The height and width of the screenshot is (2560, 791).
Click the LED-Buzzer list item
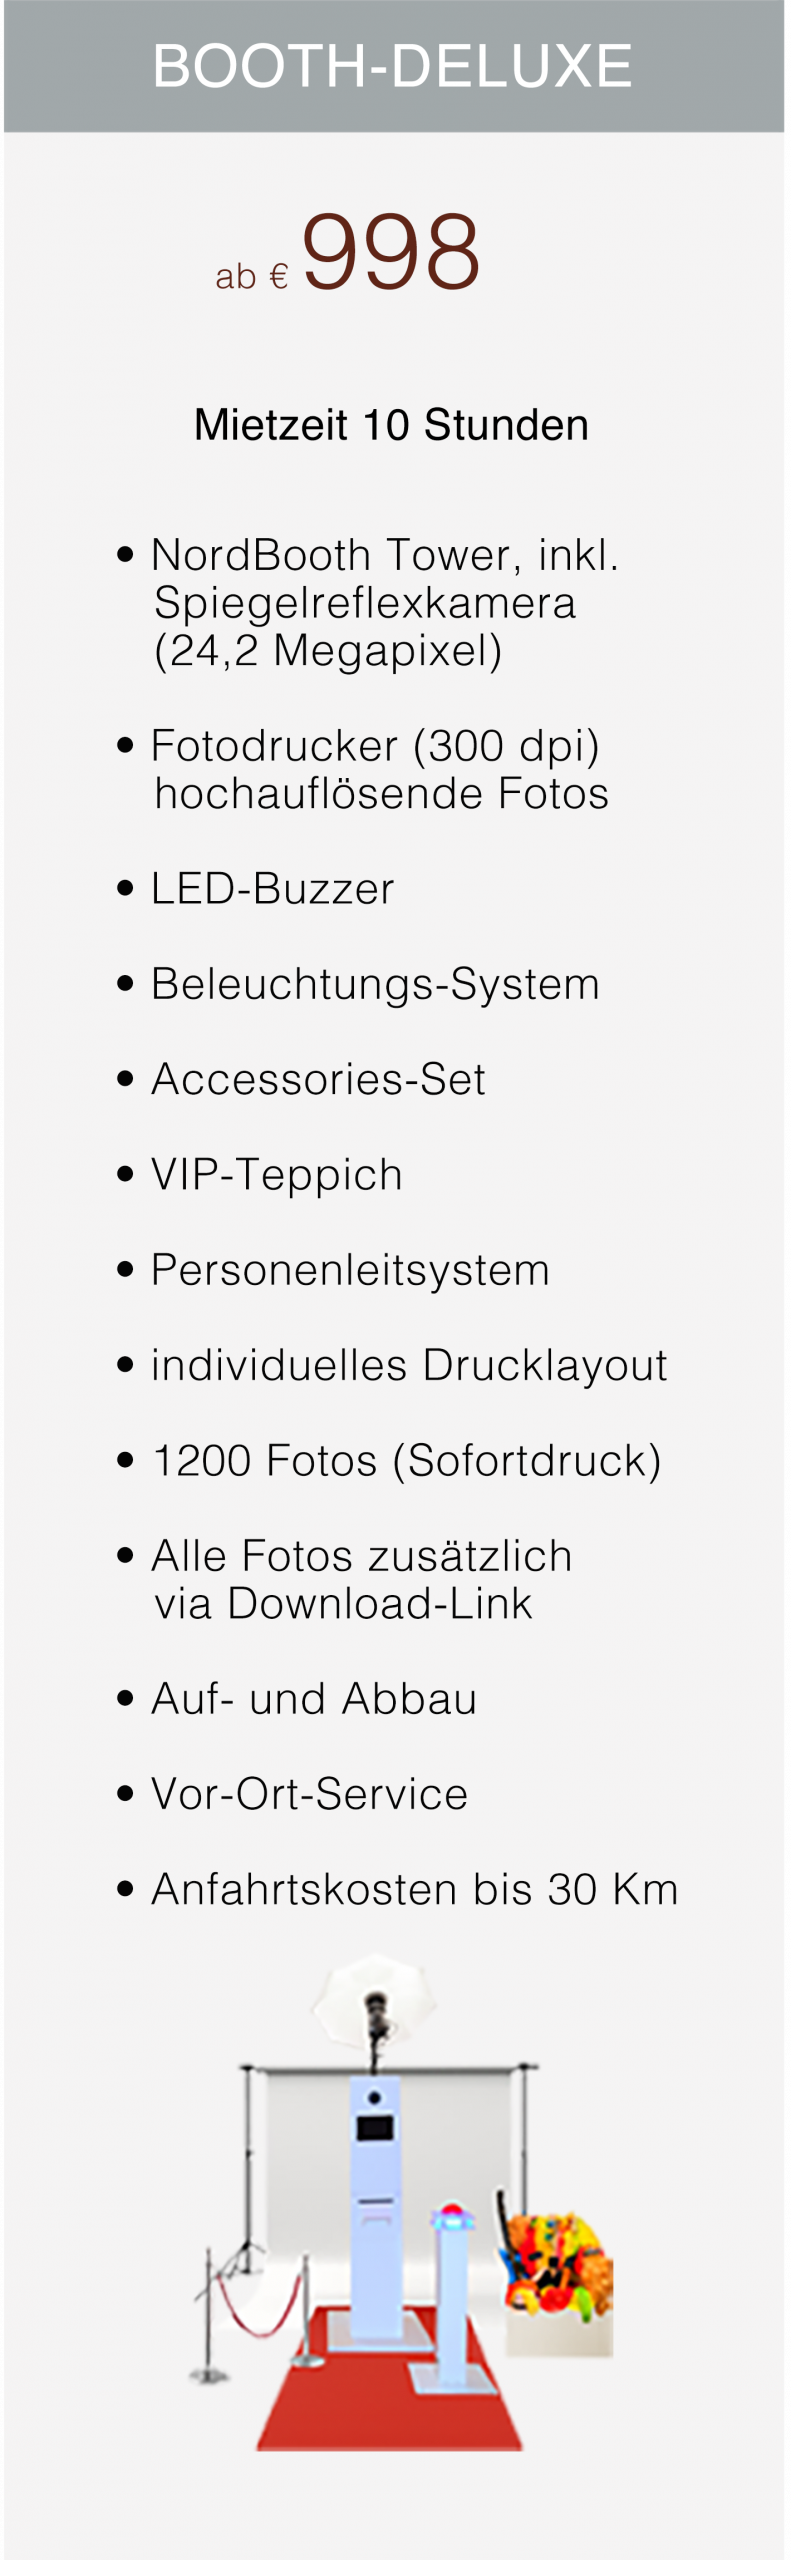[272, 889]
